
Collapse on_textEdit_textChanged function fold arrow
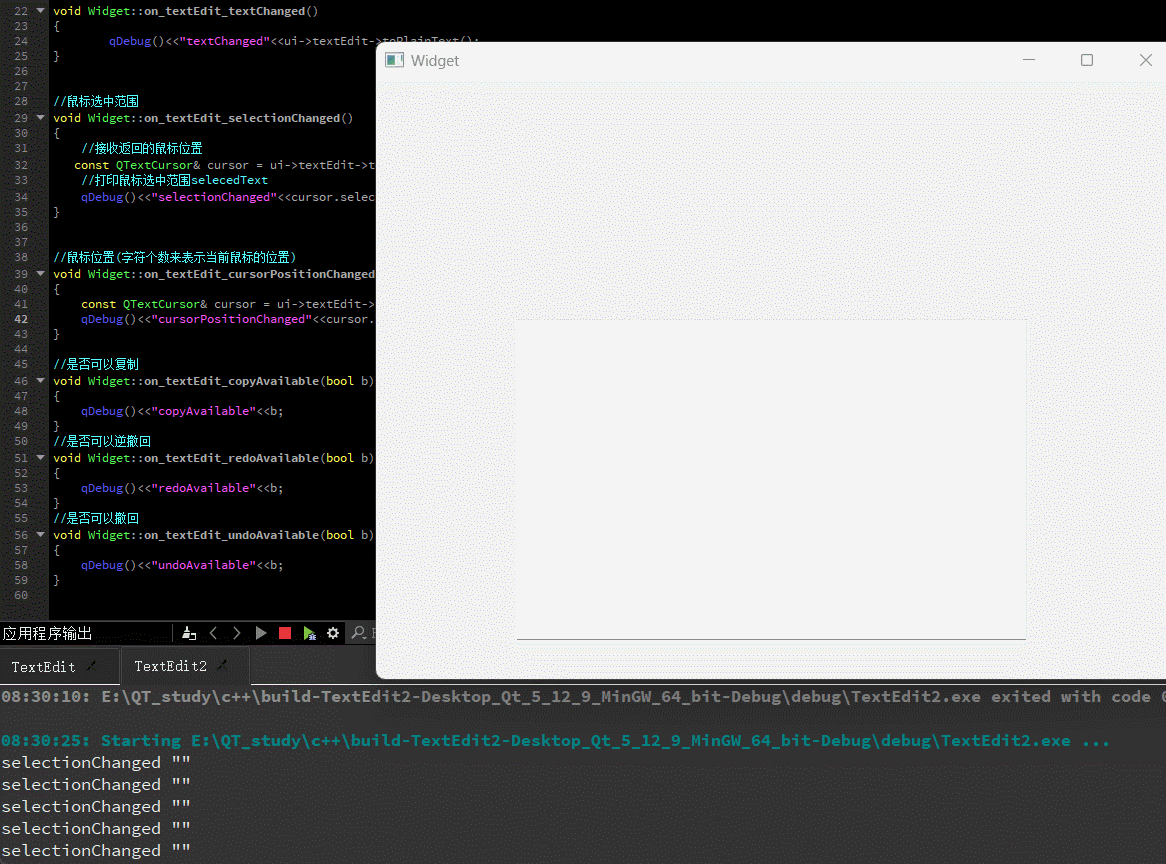click(40, 11)
